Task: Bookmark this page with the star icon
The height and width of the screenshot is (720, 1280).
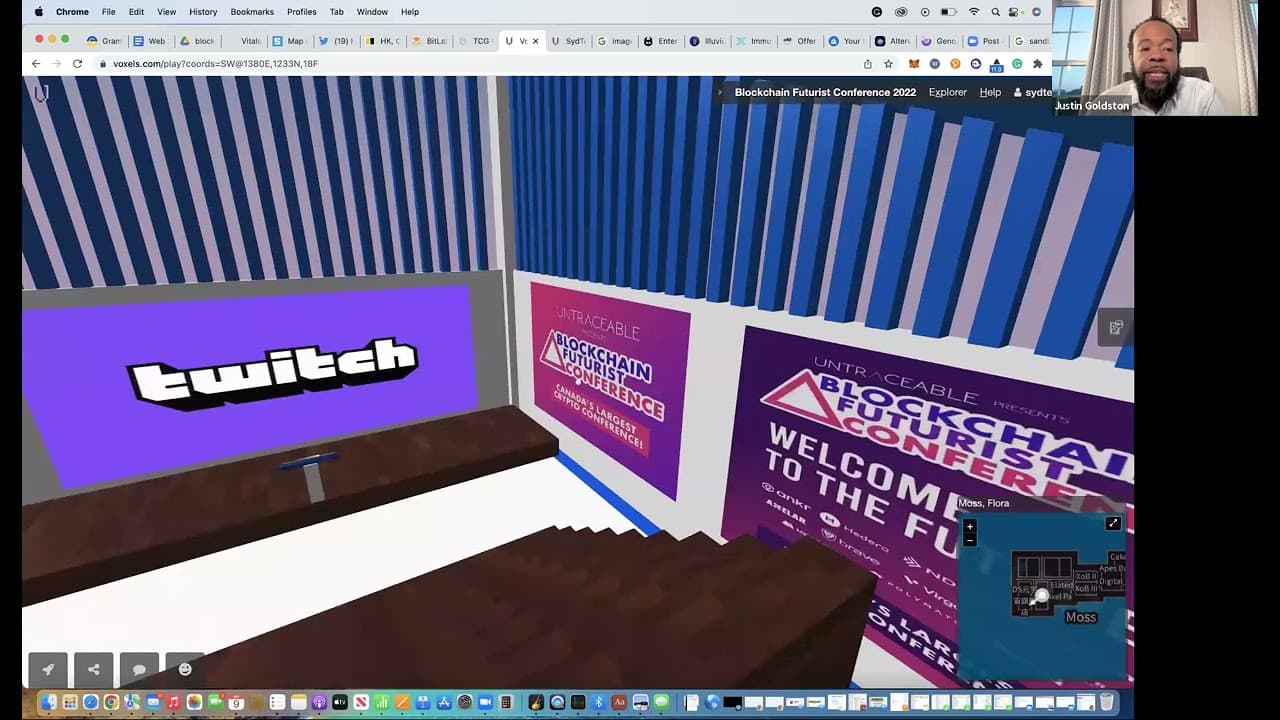Action: 888,63
